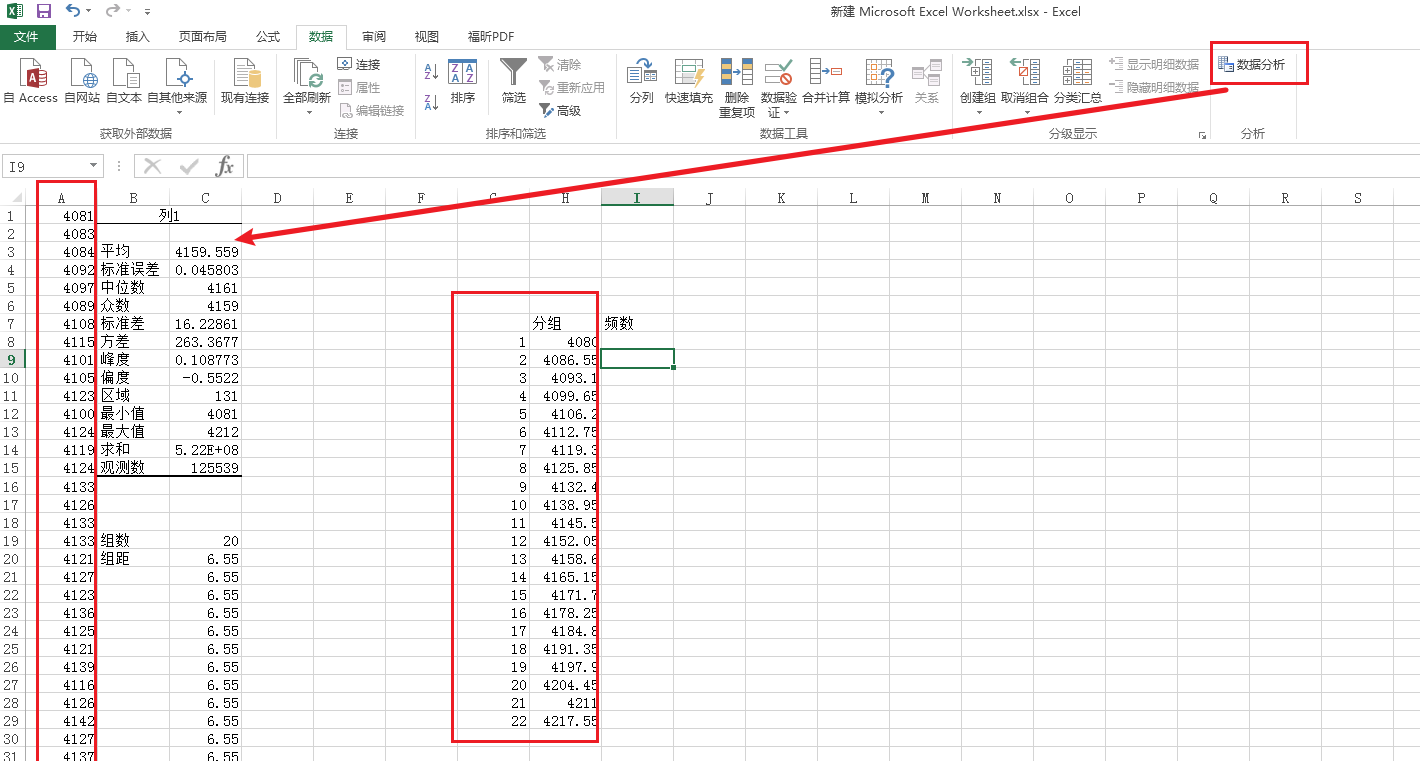Click Subtotal (分类汇总)

[1078, 82]
